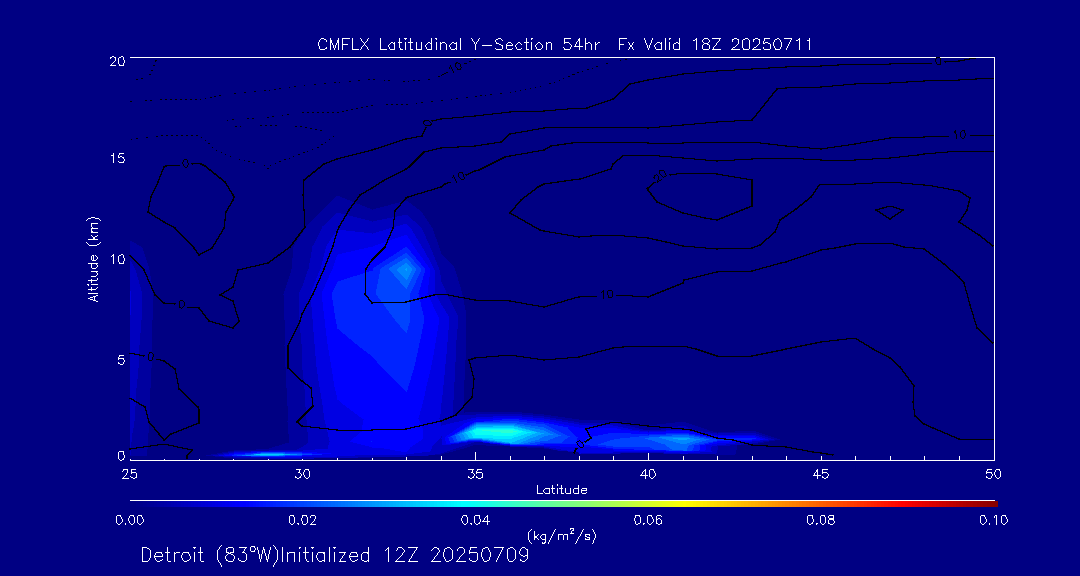1080x576 pixels.
Task: Select the altitude axis tick label 5
Action: (121, 360)
